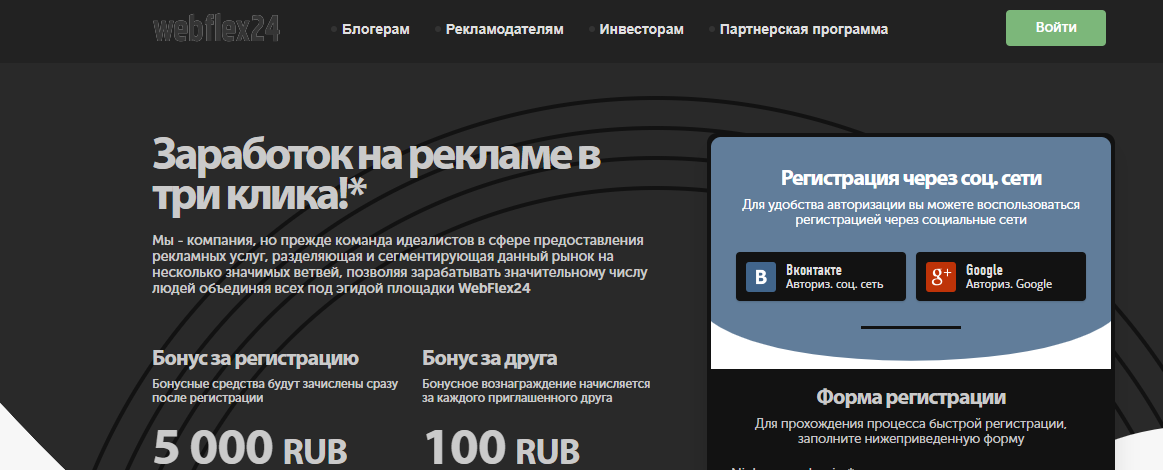The image size is (1163, 470).
Task: Click the heading 'Заработок на рекламе в три клика!*'
Action: pyautogui.click(x=376, y=176)
